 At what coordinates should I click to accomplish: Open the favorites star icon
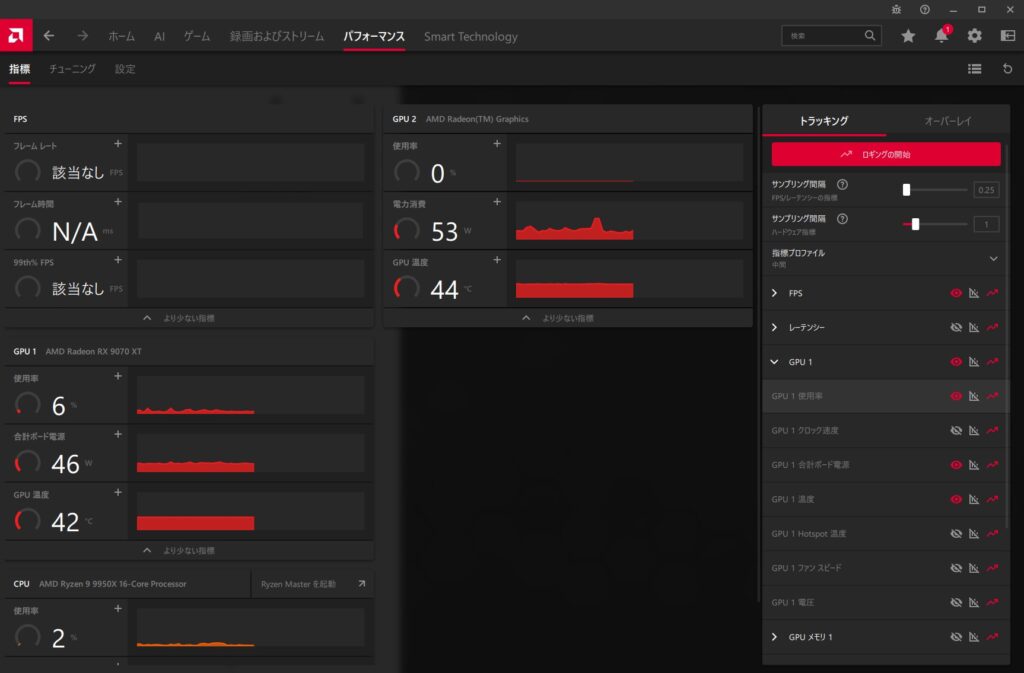click(908, 36)
